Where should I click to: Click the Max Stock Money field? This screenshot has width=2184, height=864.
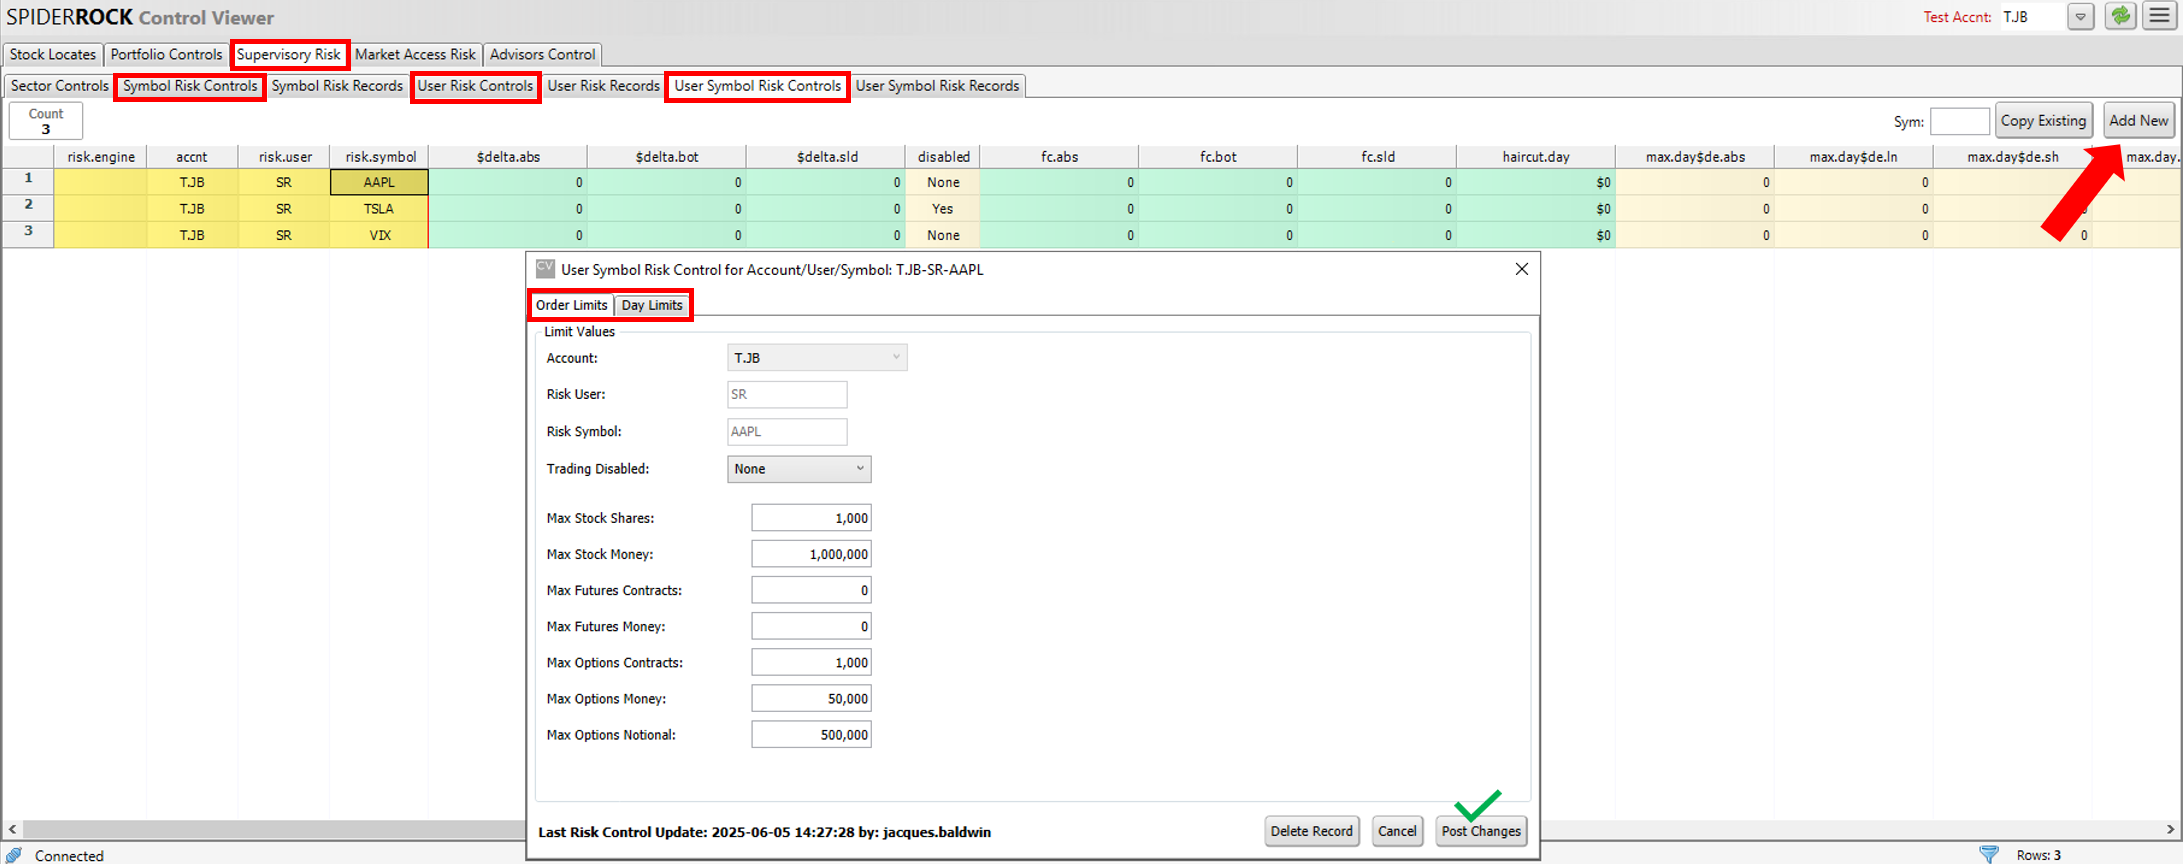[811, 554]
